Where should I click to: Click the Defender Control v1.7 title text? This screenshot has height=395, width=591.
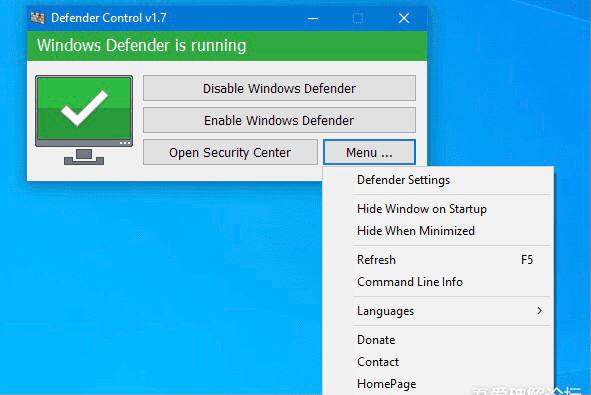(109, 18)
